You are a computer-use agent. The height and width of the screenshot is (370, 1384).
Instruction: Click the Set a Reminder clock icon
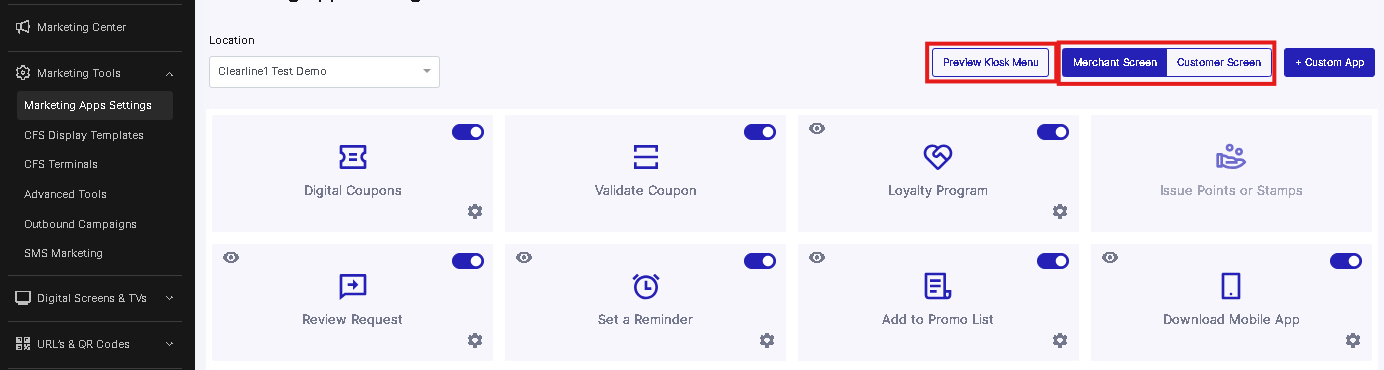[645, 286]
